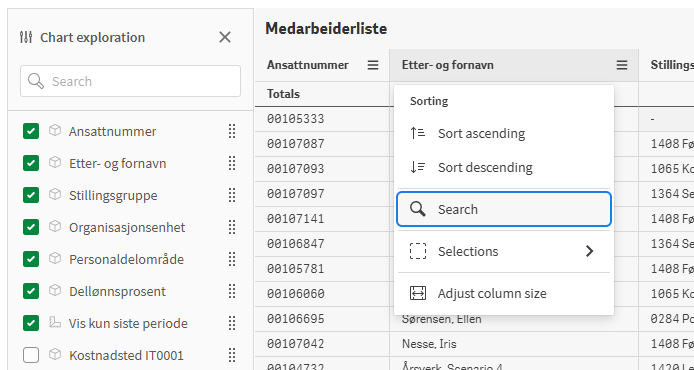Click the dashed square Selections icon
Screen dimensions: 694x370
click(x=418, y=251)
